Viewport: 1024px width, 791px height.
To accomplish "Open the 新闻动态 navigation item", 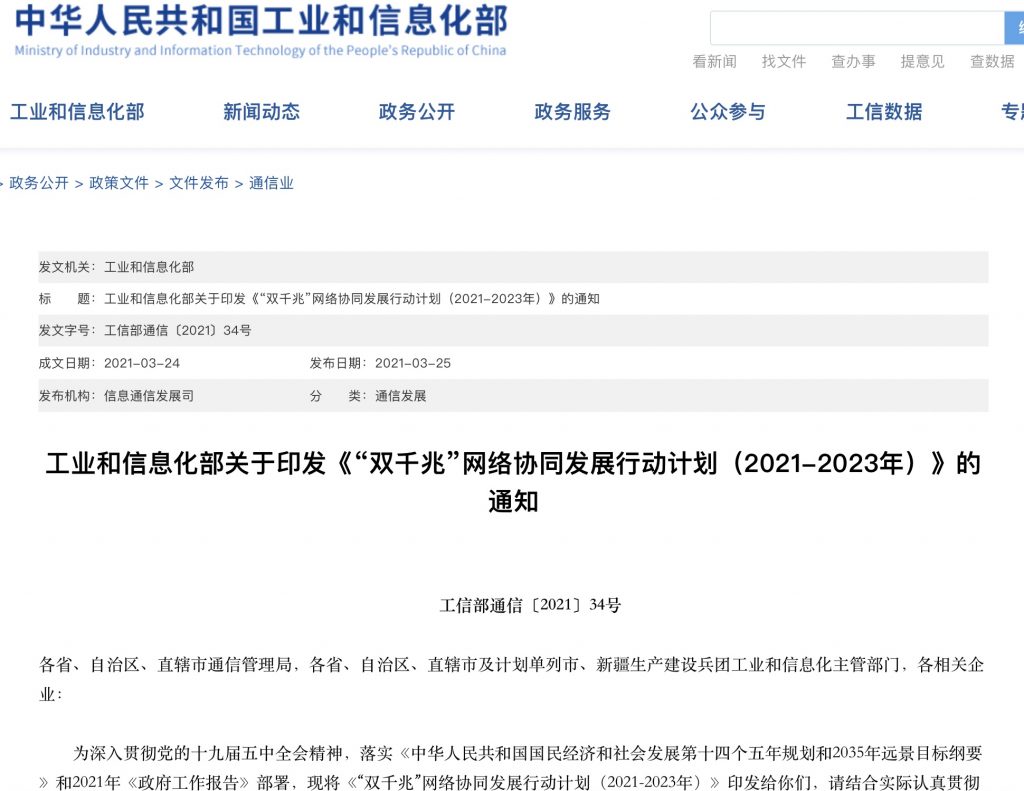I will coord(261,112).
